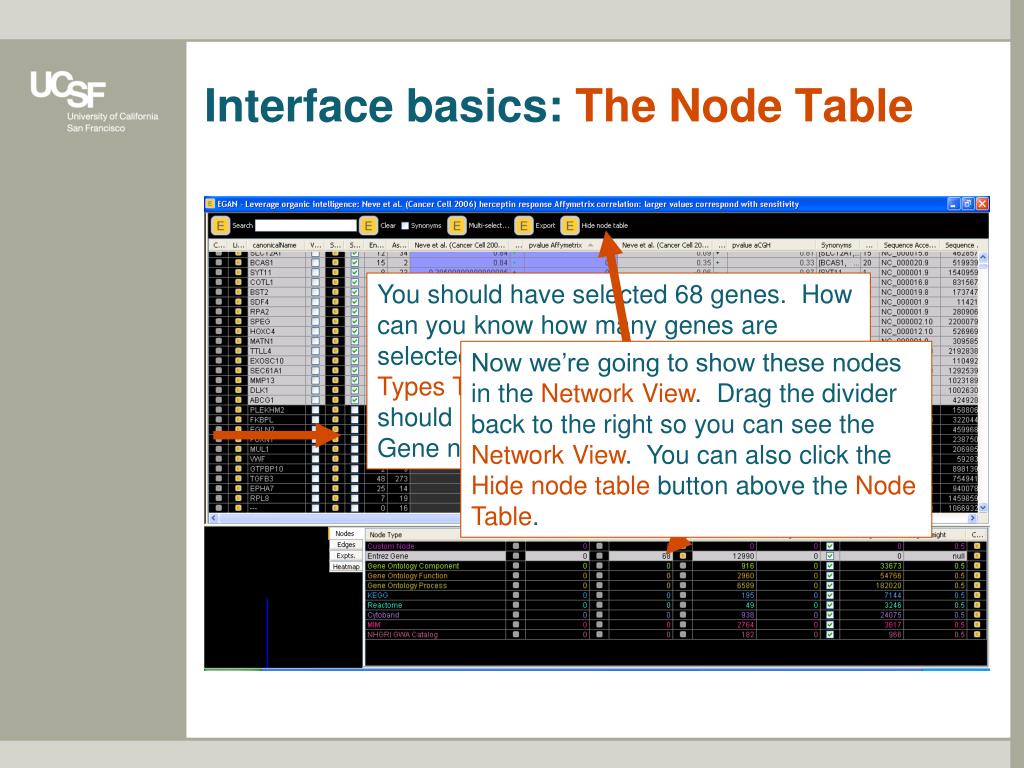Click the EGAN app icon in title bar
The width and height of the screenshot is (1024, 768).
[x=210, y=204]
